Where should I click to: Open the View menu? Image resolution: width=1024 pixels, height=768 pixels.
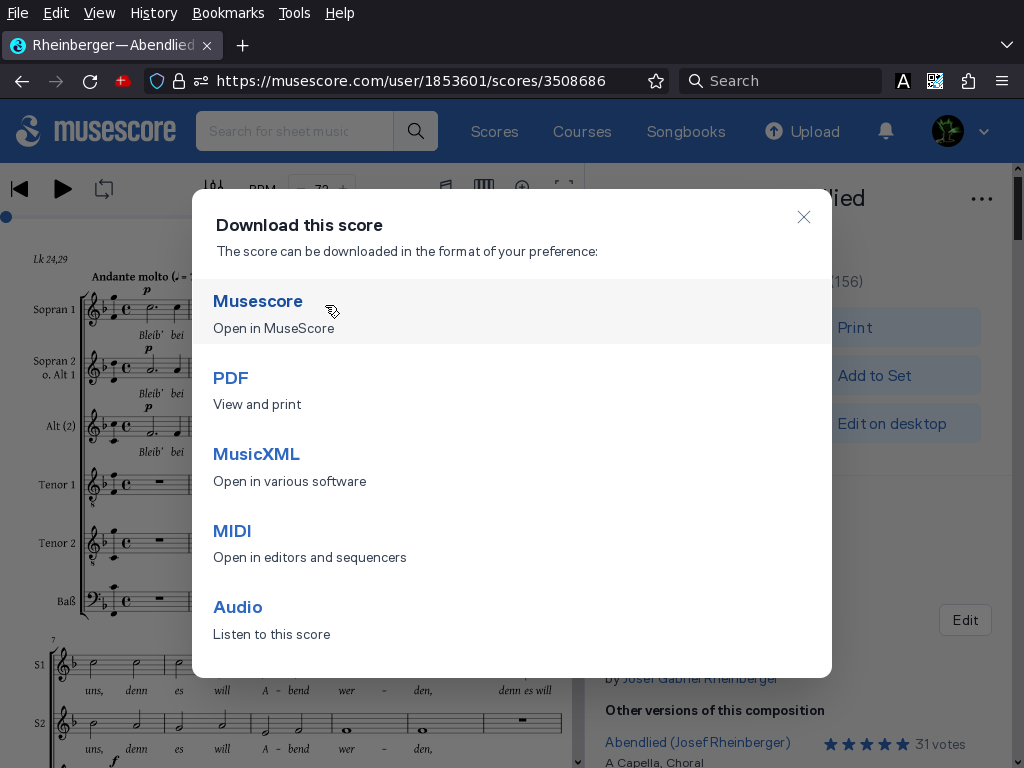[99, 13]
